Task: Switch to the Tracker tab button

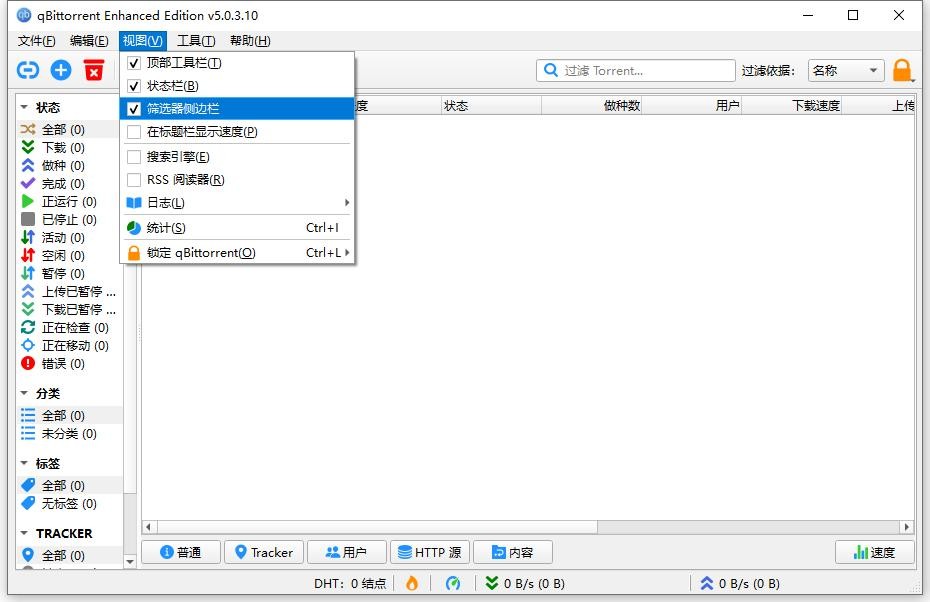Action: (x=262, y=552)
